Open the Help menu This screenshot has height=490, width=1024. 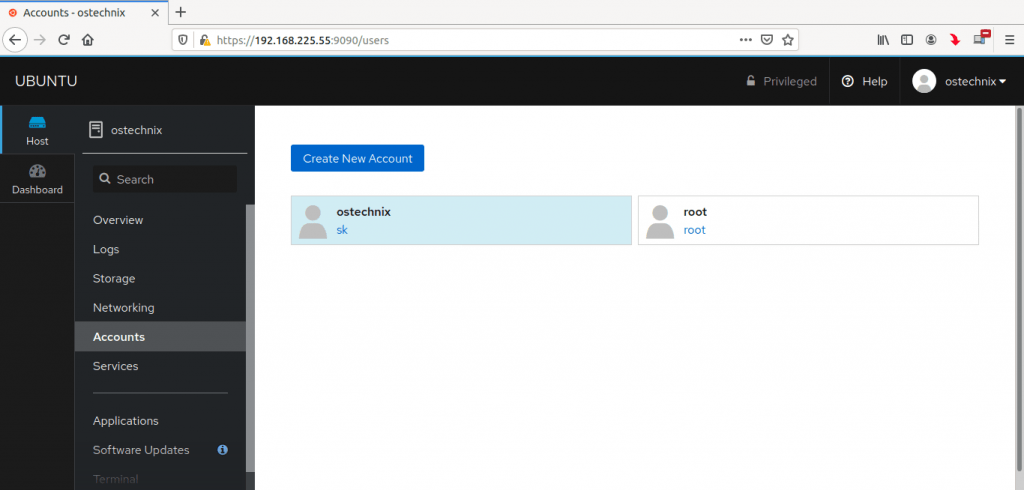coord(865,81)
